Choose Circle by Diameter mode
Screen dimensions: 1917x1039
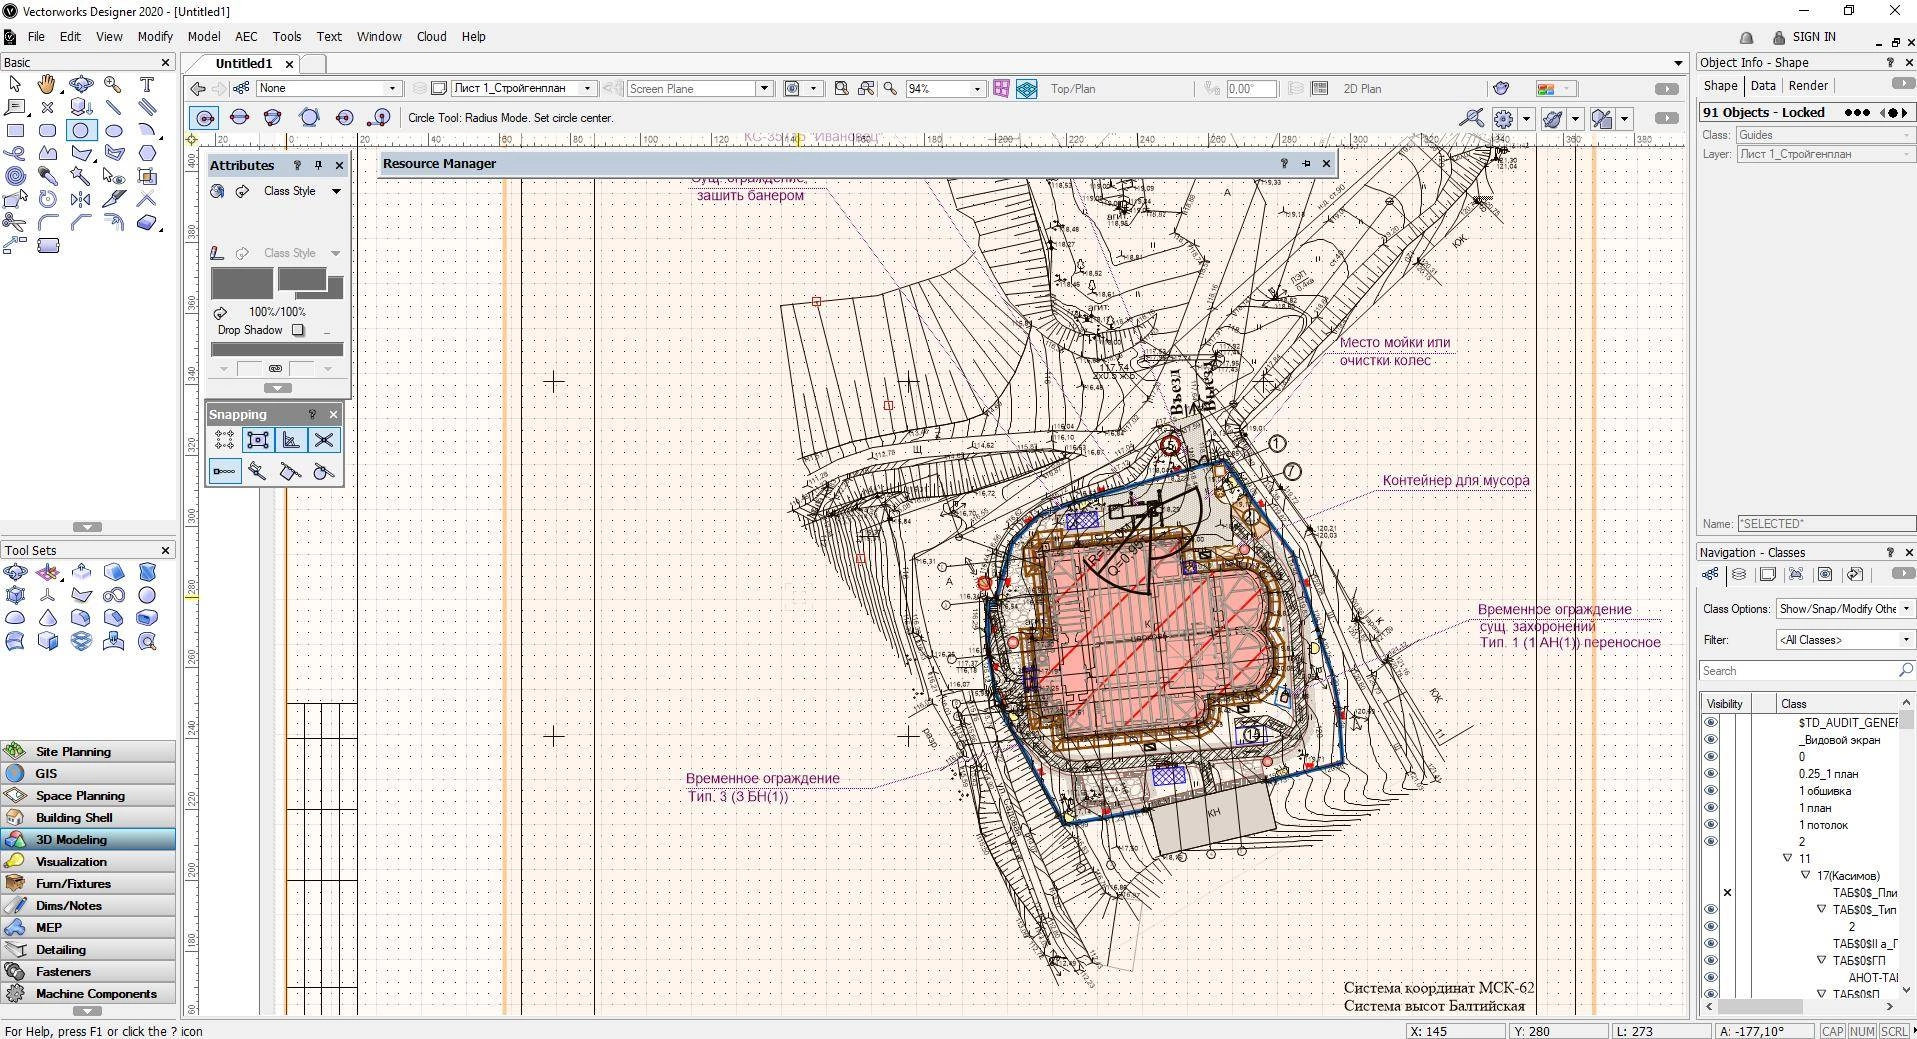click(x=239, y=118)
